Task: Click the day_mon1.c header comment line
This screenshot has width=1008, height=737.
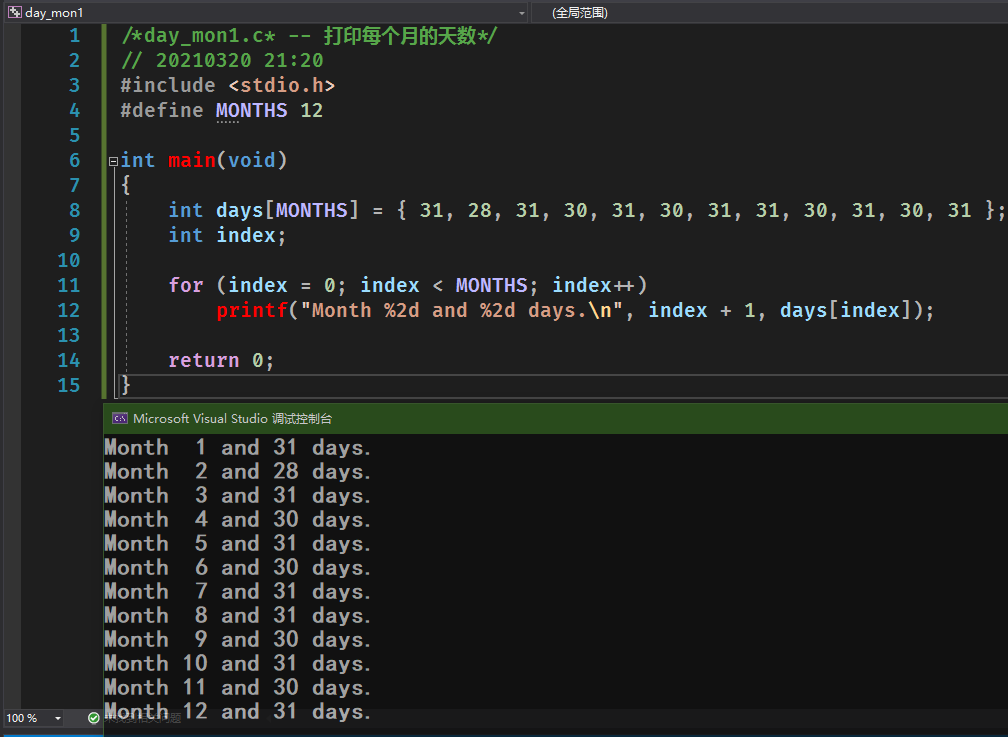Action: pyautogui.click(x=309, y=35)
